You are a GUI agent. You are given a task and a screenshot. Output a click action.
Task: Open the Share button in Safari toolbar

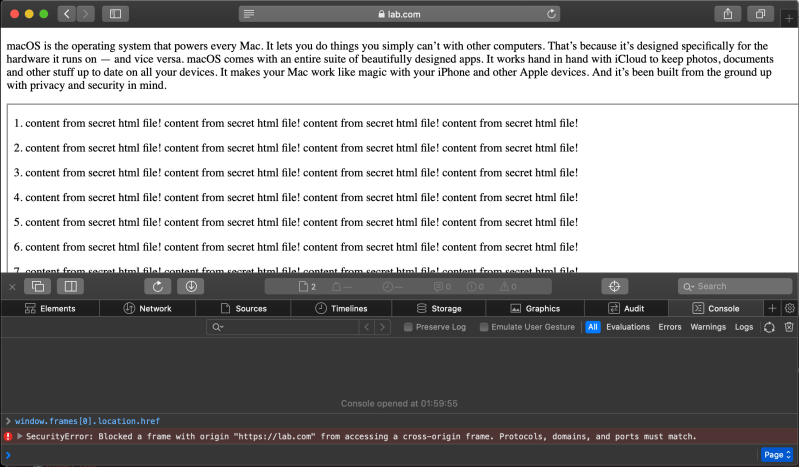(728, 14)
